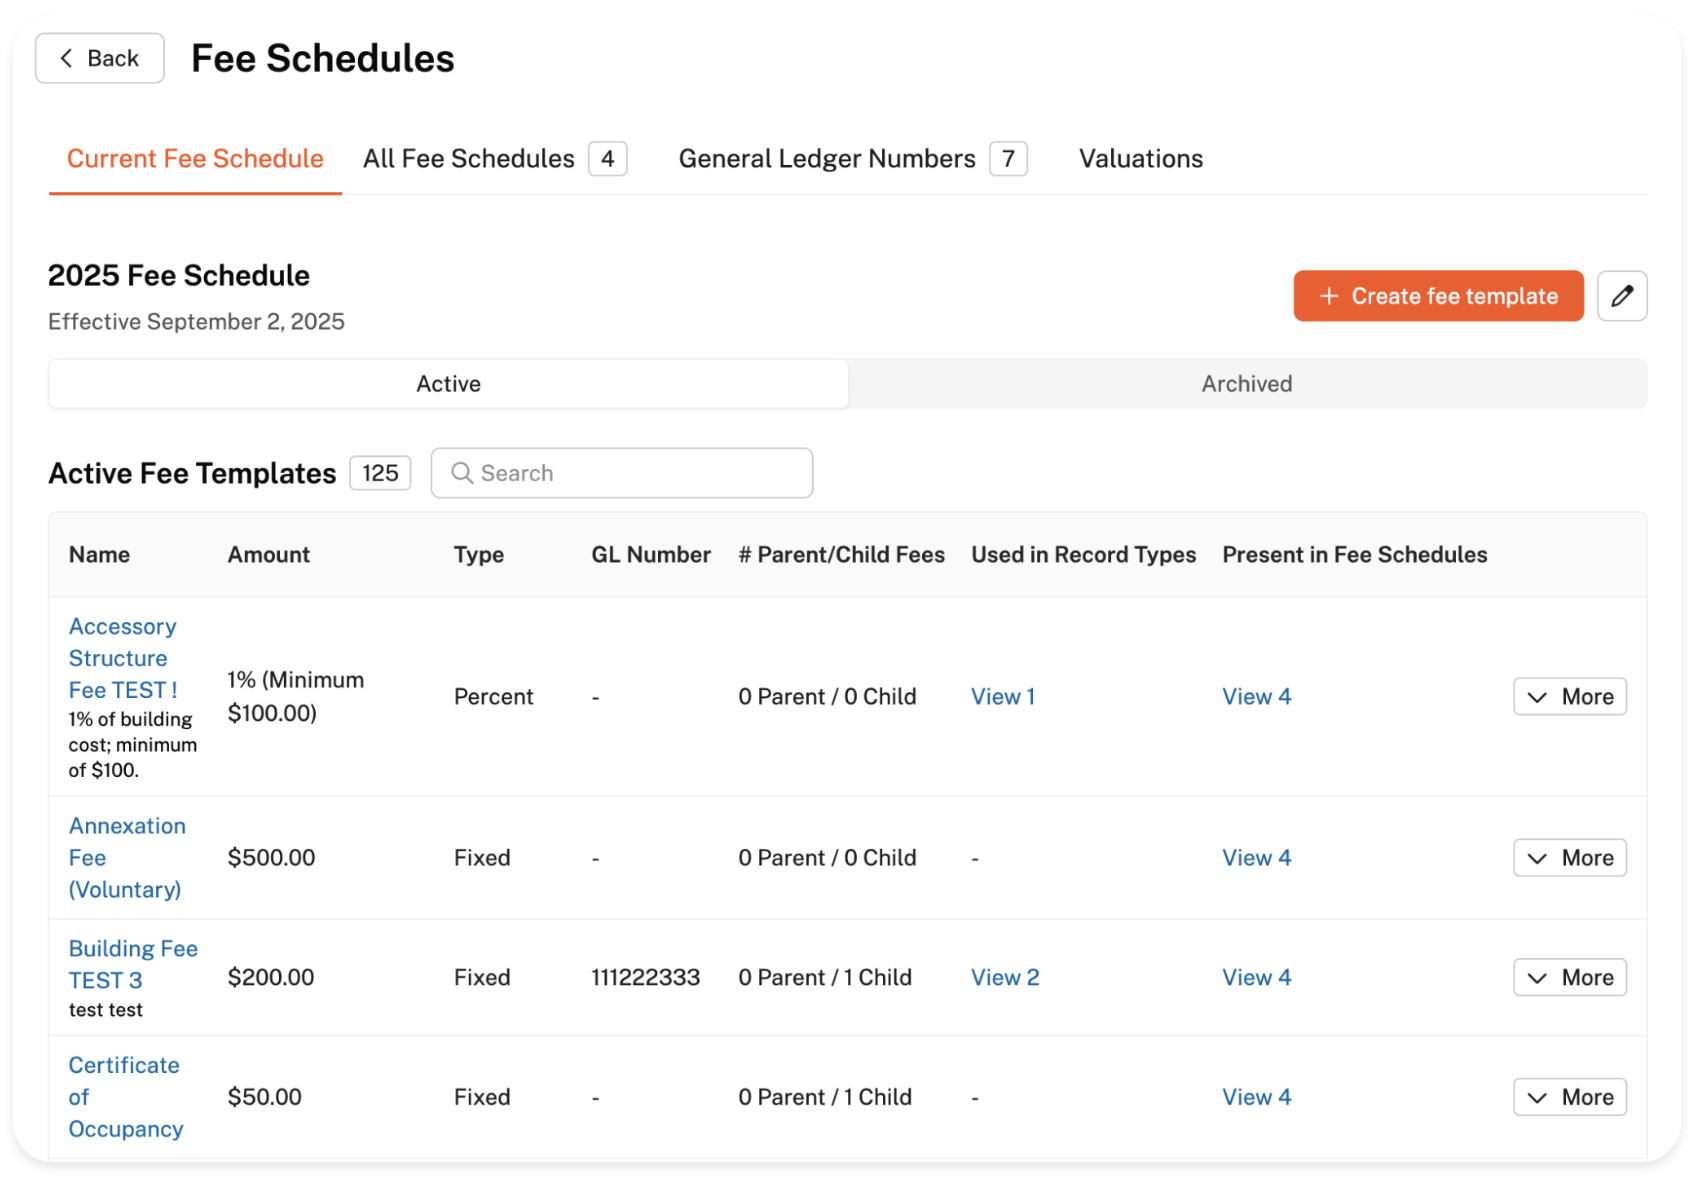Click View 2 for Building Fee record types
The width and height of the screenshot is (1700, 1180).
coord(1005,978)
